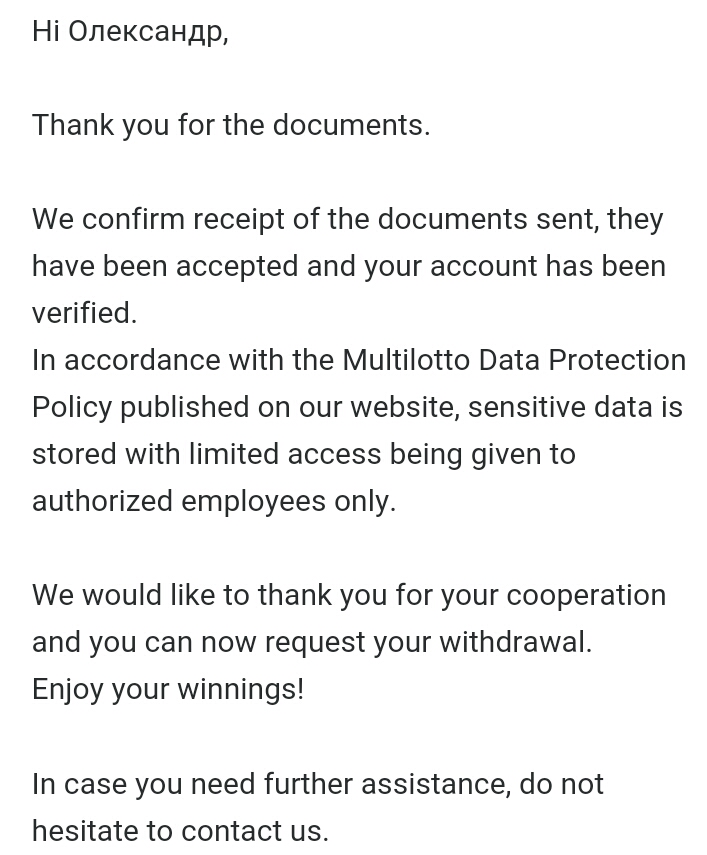Click the phrase 'request your withdrawal.'

[x=428, y=642]
